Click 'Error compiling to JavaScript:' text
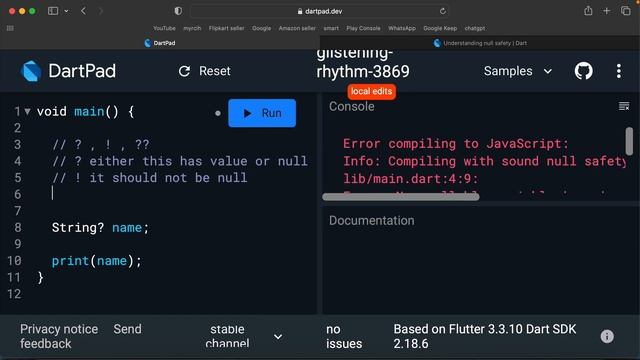 [x=456, y=144]
